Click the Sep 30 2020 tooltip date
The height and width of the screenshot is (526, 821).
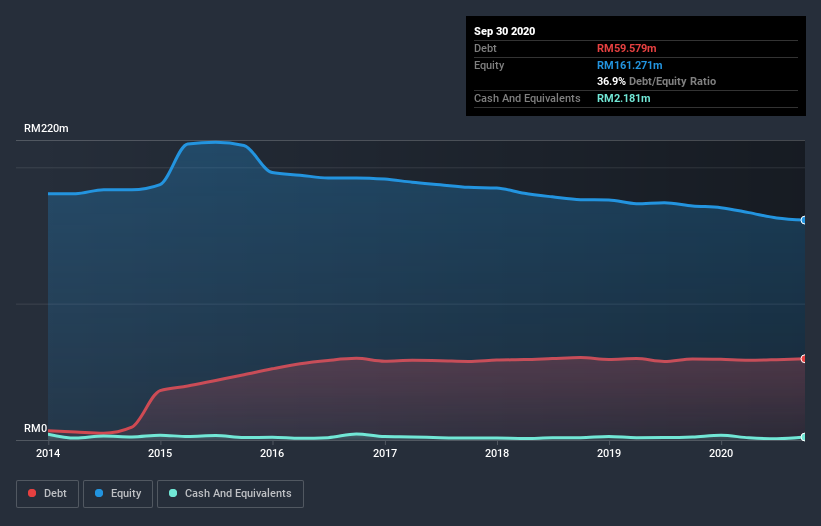click(505, 31)
